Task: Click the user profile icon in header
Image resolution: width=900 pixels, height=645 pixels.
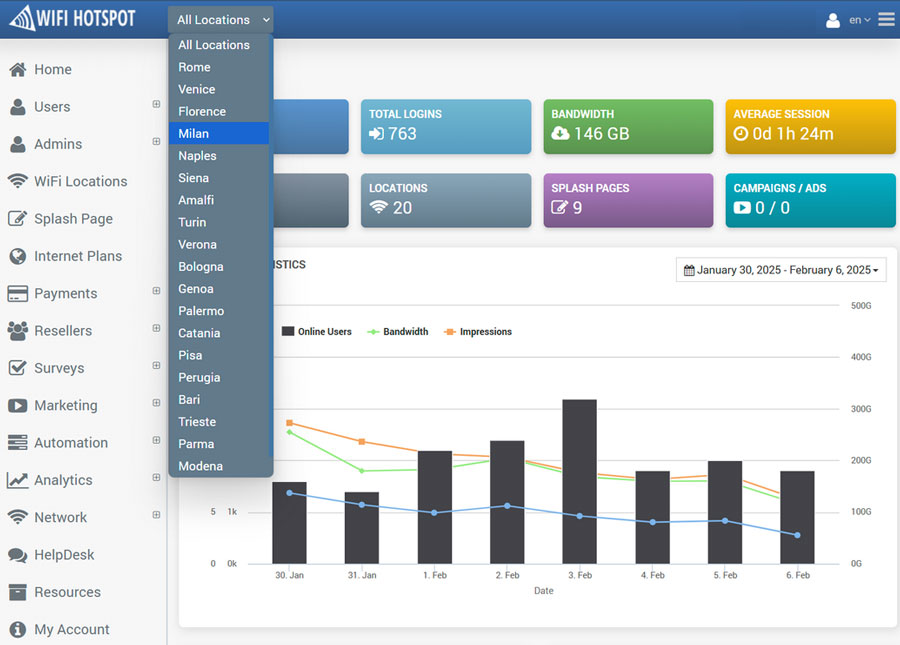Action: [833, 20]
